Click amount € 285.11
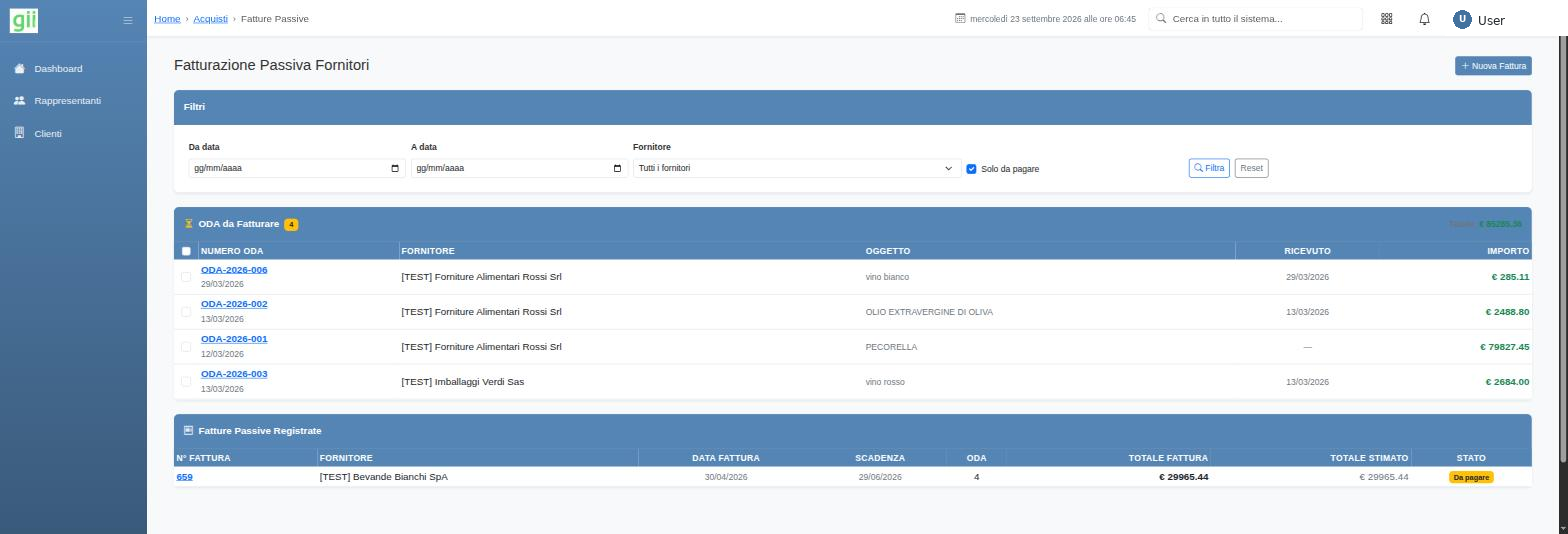The height and width of the screenshot is (534, 1568). [x=1510, y=277]
